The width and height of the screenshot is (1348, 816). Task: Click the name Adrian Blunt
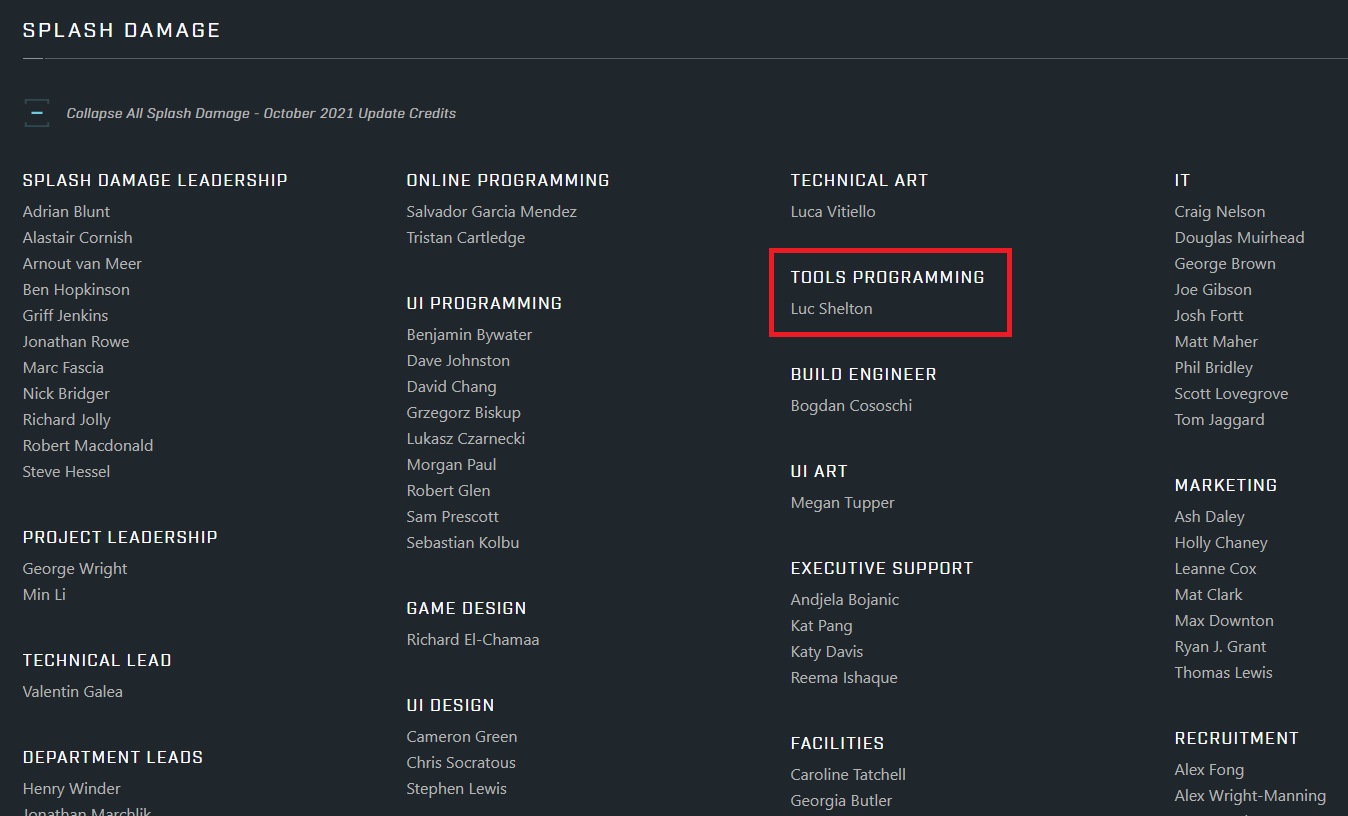(x=66, y=212)
